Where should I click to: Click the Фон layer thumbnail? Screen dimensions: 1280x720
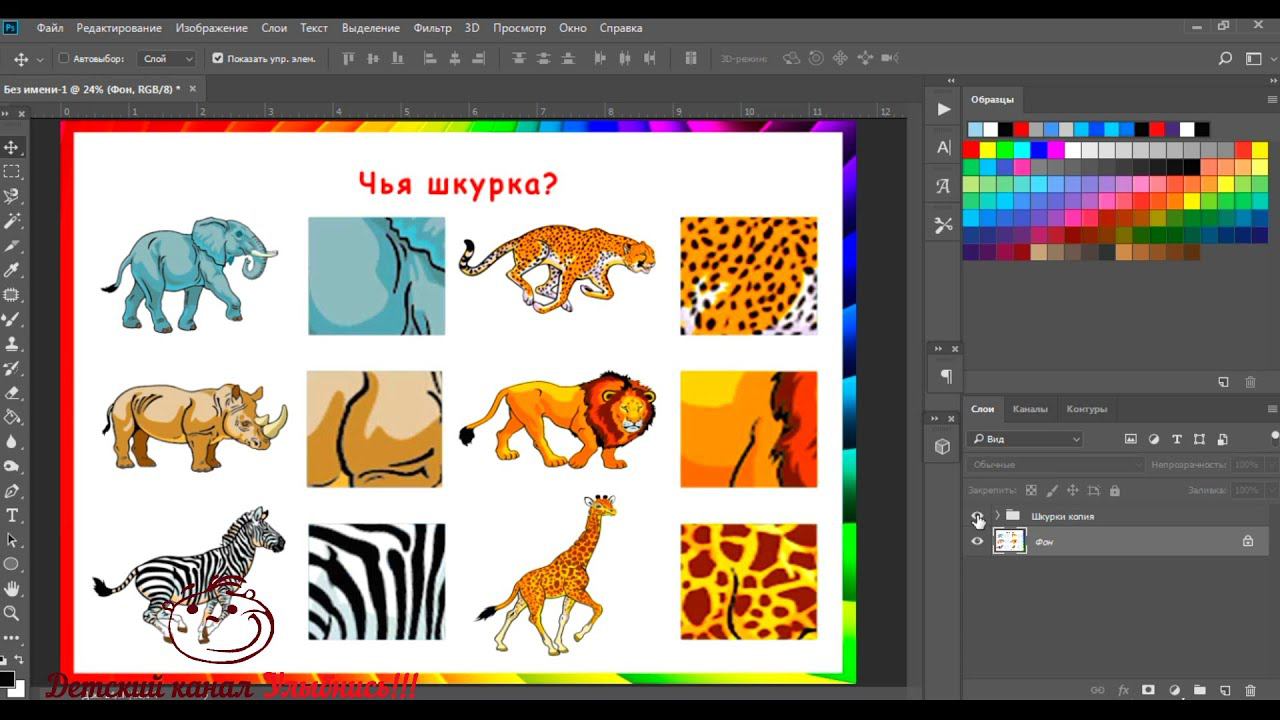click(x=1010, y=541)
